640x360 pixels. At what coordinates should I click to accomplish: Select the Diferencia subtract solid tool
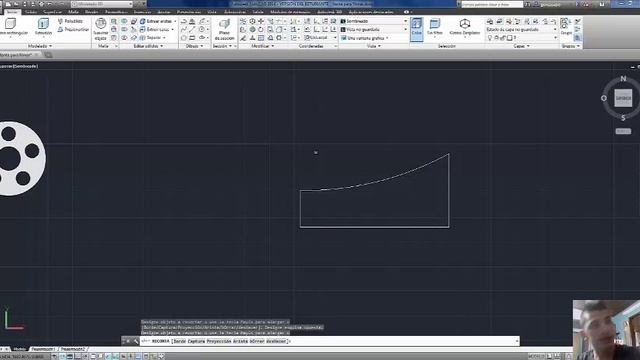point(124,29)
